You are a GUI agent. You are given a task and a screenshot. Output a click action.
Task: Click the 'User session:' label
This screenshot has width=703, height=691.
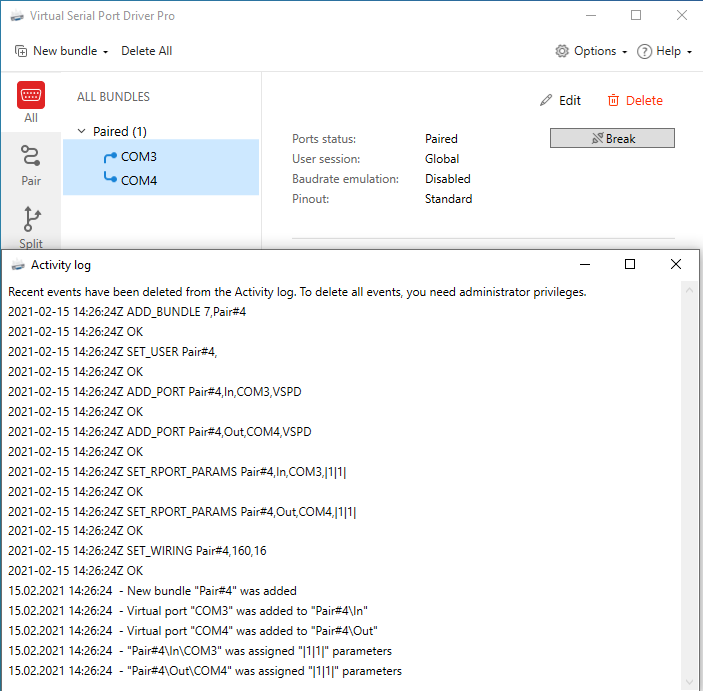click(326, 159)
